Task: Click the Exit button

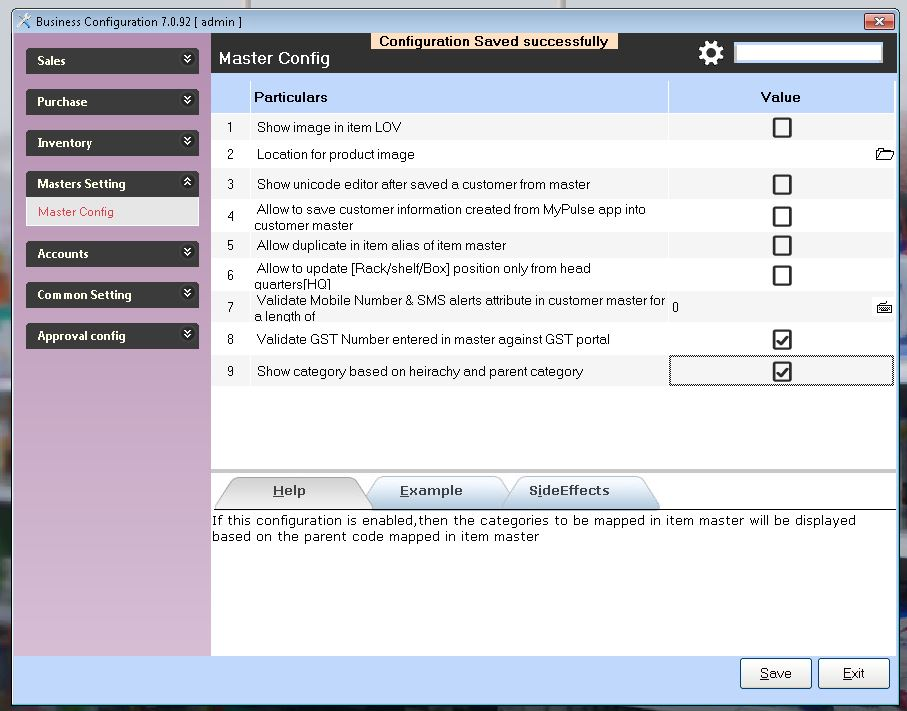Action: [x=853, y=673]
